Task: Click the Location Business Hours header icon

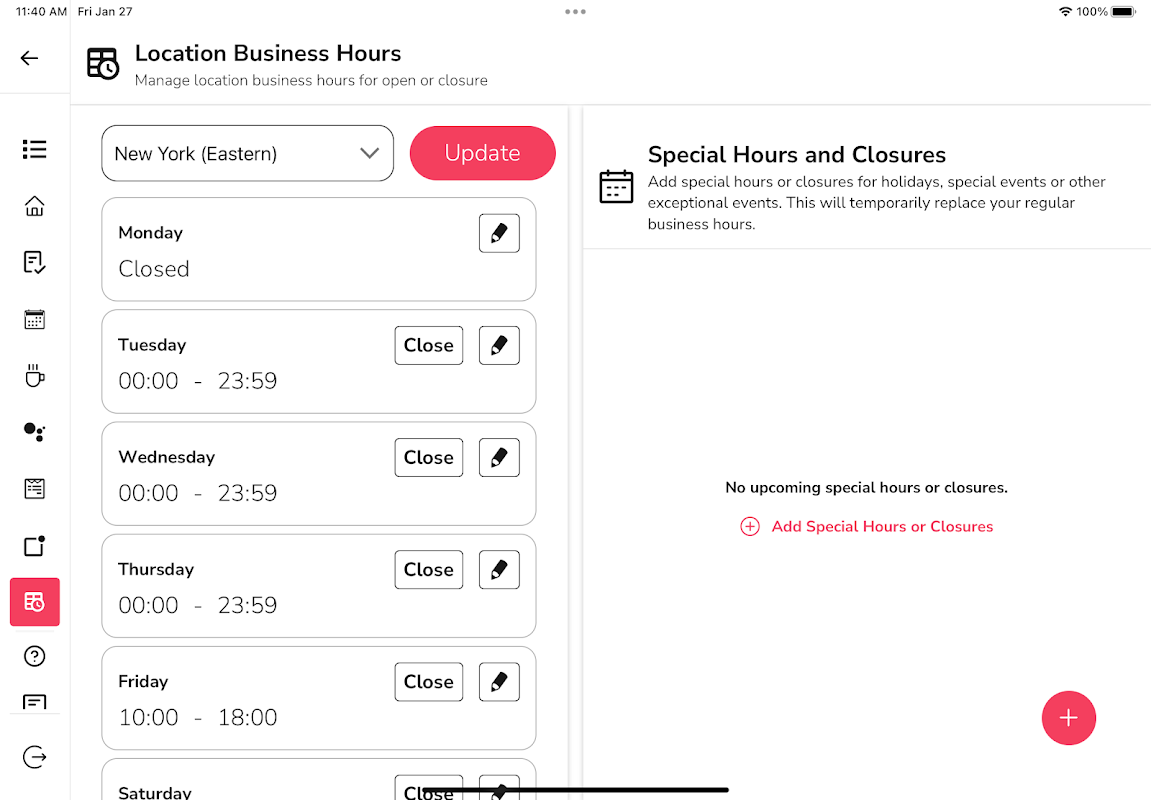Action: (103, 63)
